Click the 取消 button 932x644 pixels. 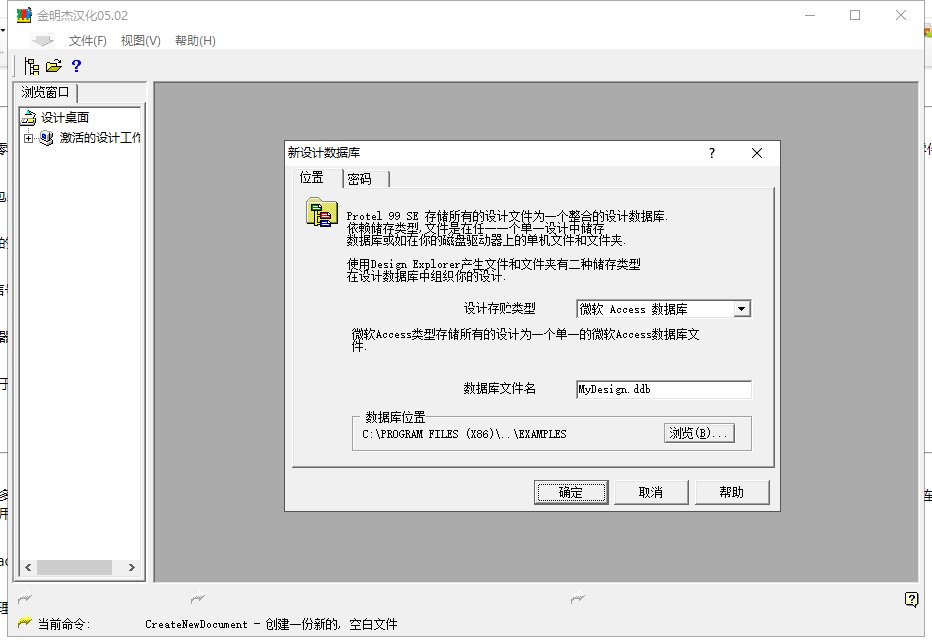651,492
